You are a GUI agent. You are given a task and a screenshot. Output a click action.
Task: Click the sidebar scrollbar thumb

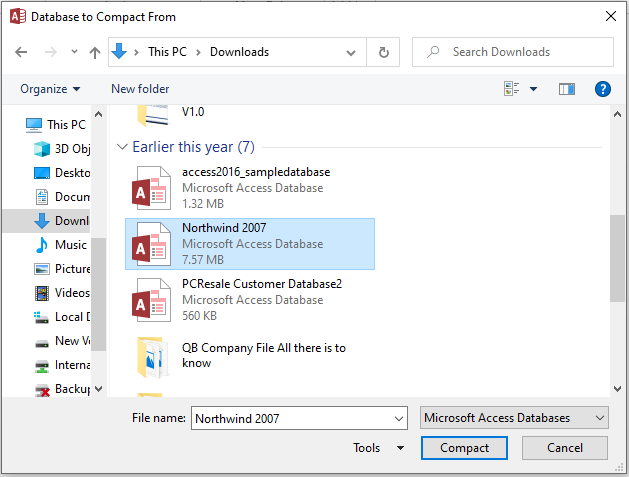point(98,294)
